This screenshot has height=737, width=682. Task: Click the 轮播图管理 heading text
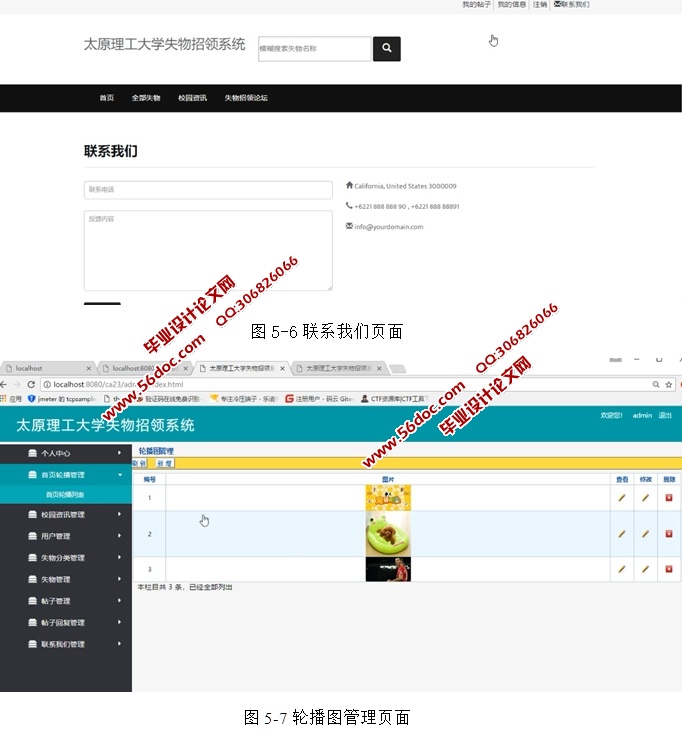click(x=156, y=451)
